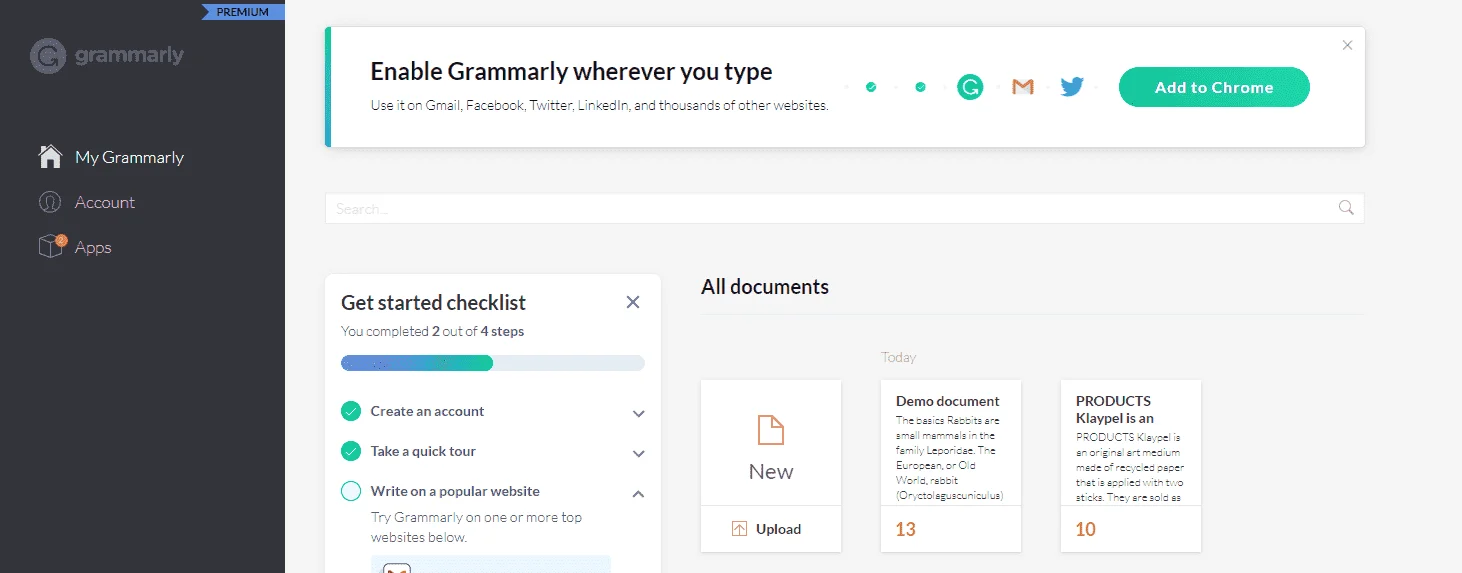Toggle the Create an account checkmark
Viewport: 1462px width, 573px height.
point(351,411)
